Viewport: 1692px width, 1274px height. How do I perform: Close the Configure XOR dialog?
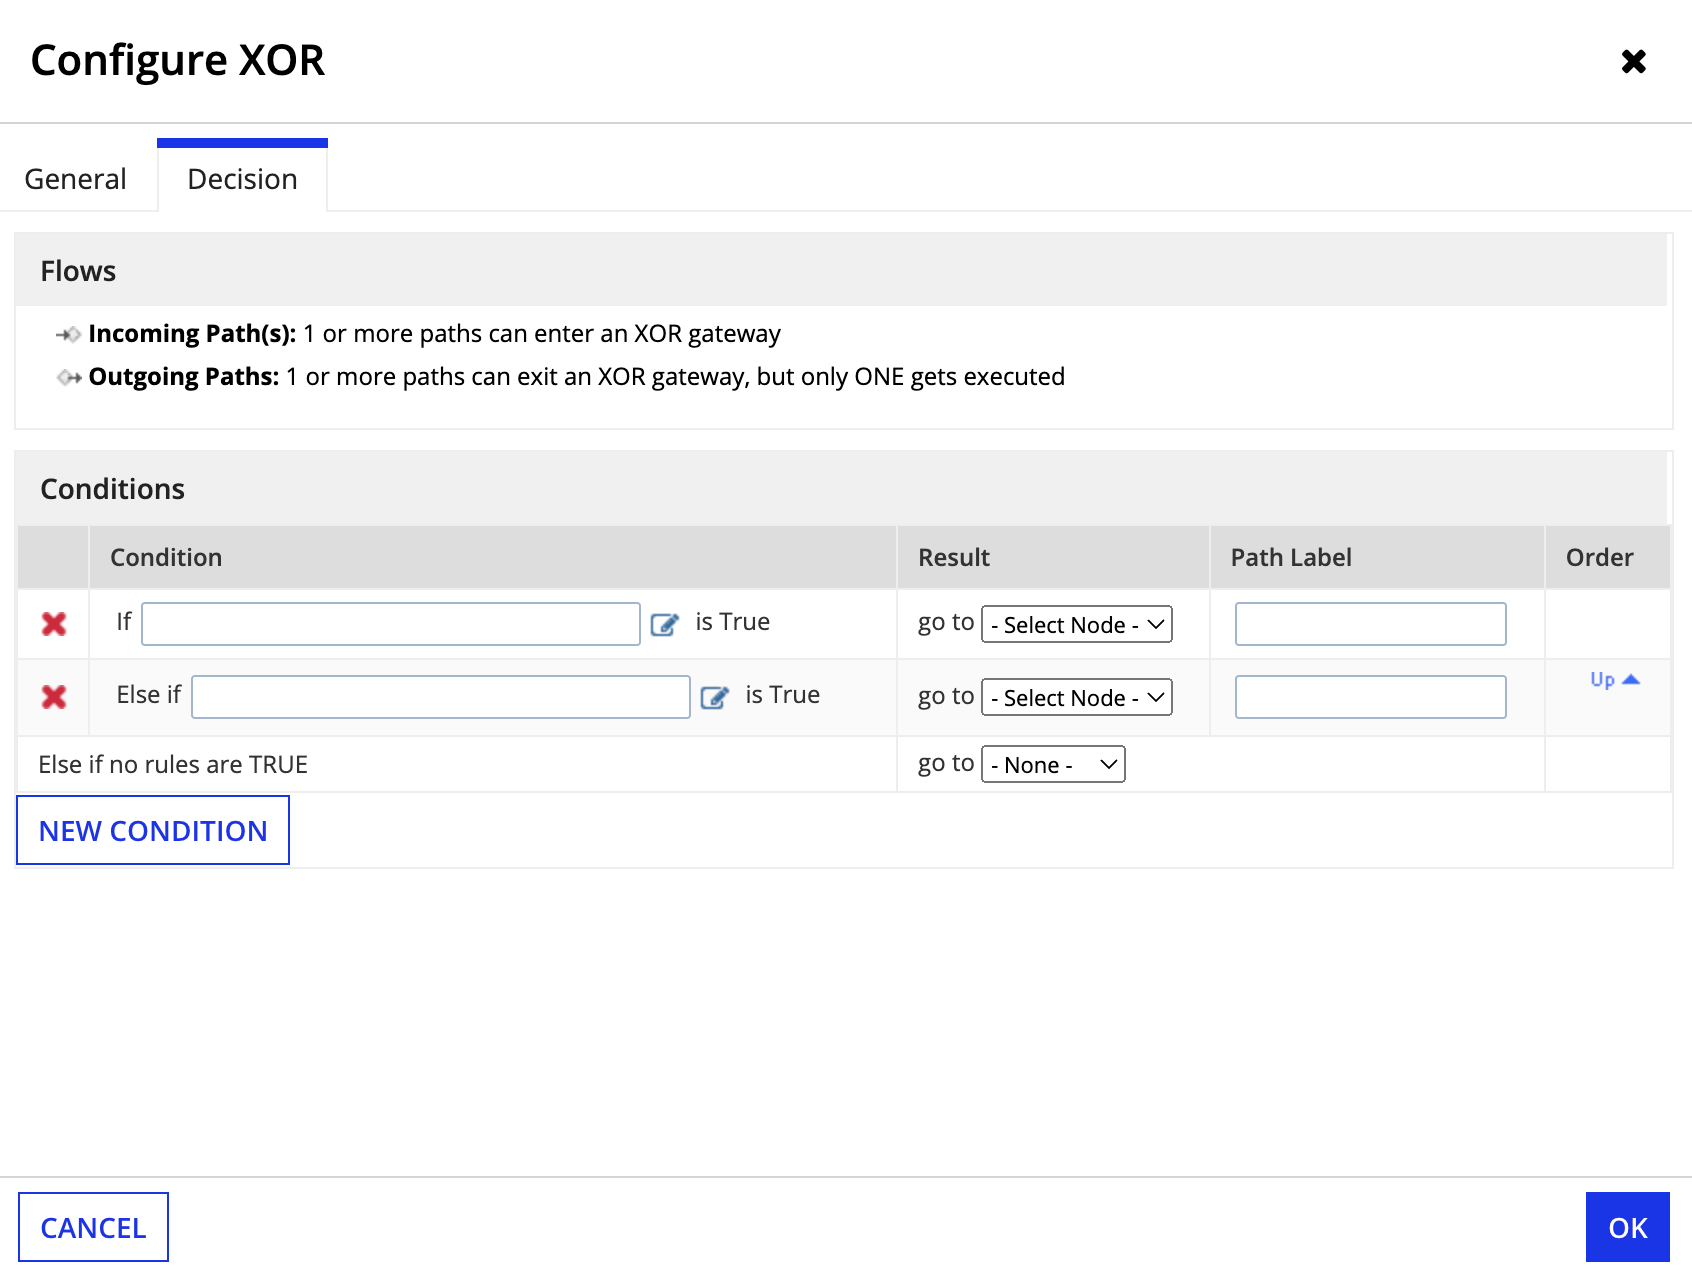[x=1633, y=62]
